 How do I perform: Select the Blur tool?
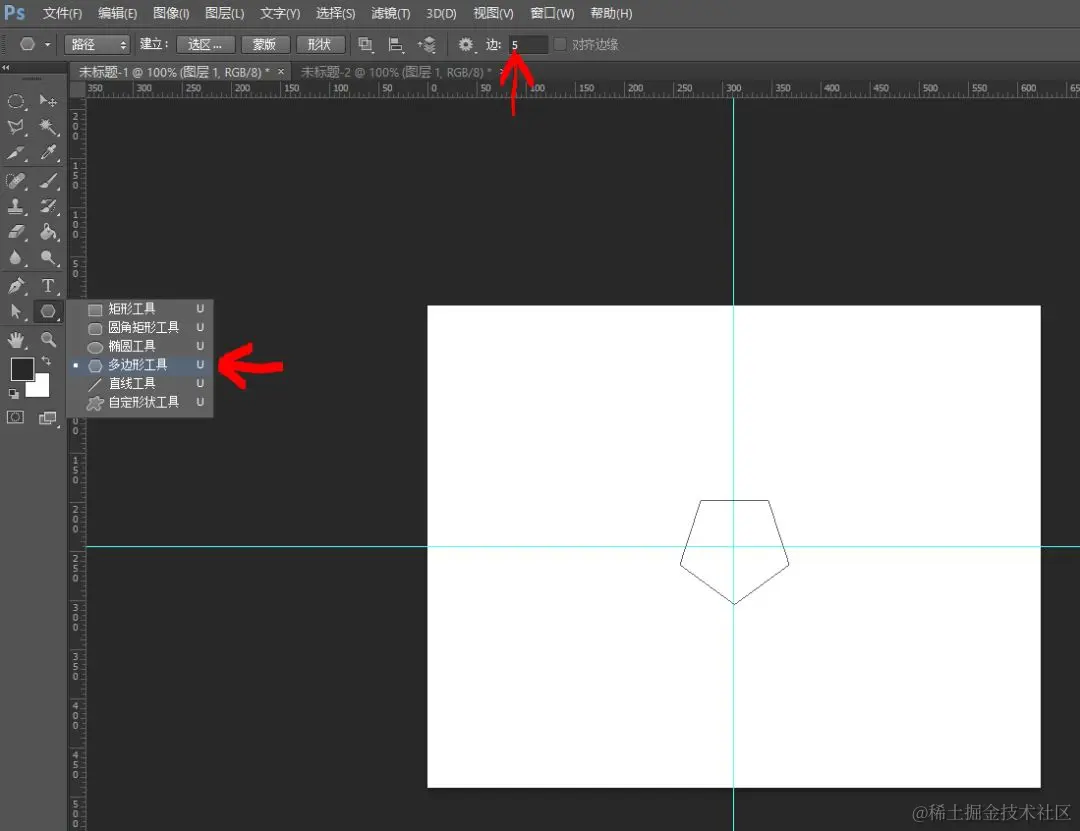pos(16,258)
